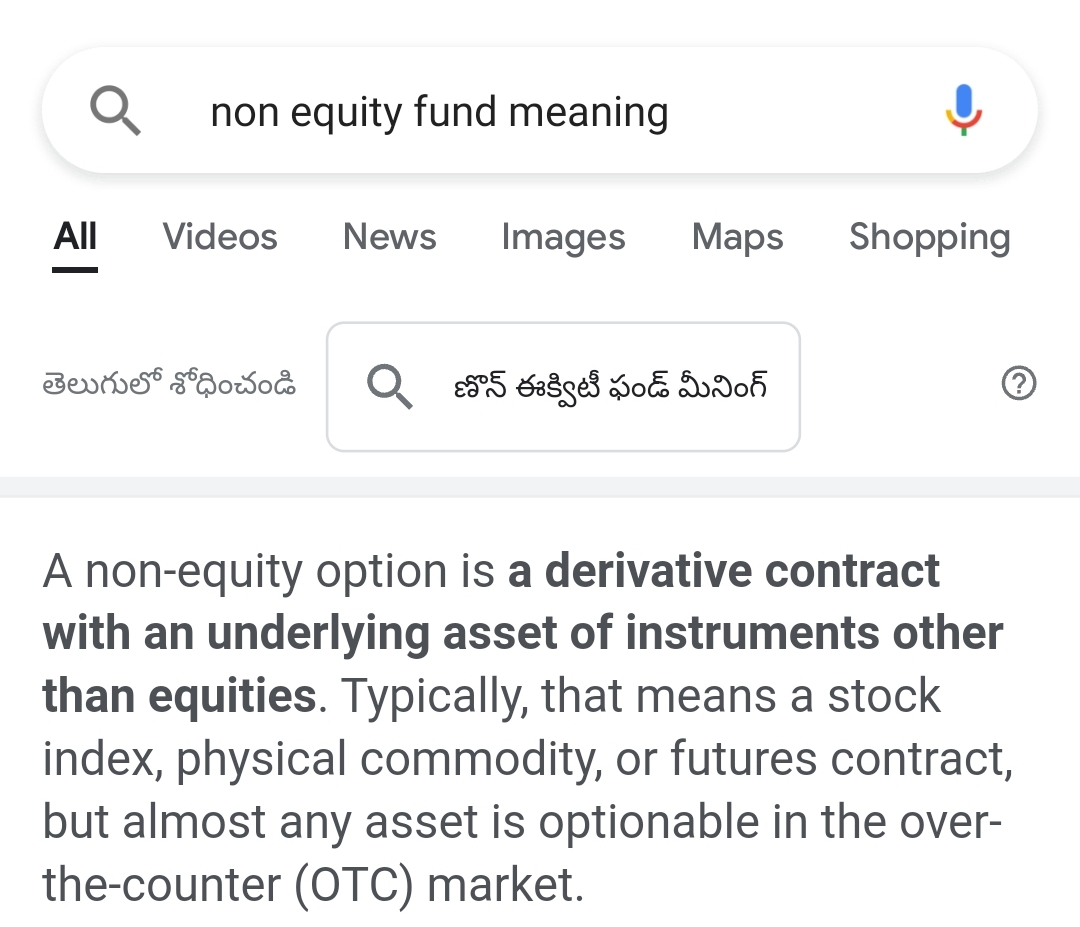Switch to the Videos tab
Viewport: 1080px width, 927px height.
coord(220,238)
